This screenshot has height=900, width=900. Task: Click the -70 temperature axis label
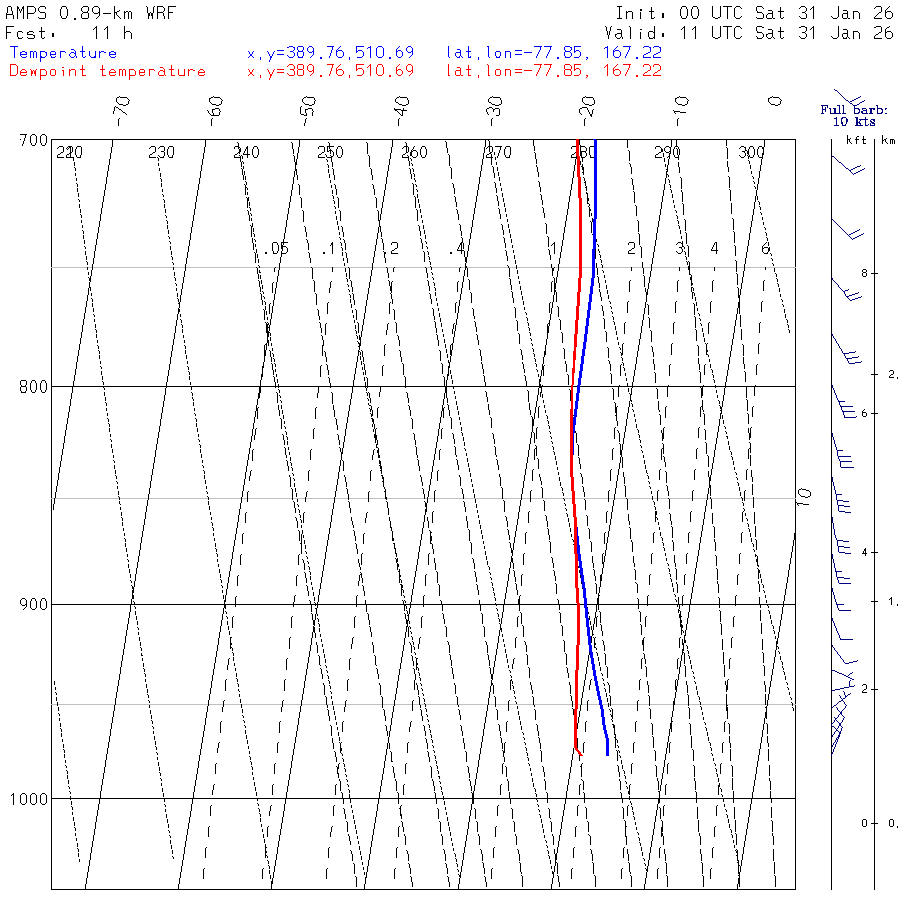[x=122, y=111]
